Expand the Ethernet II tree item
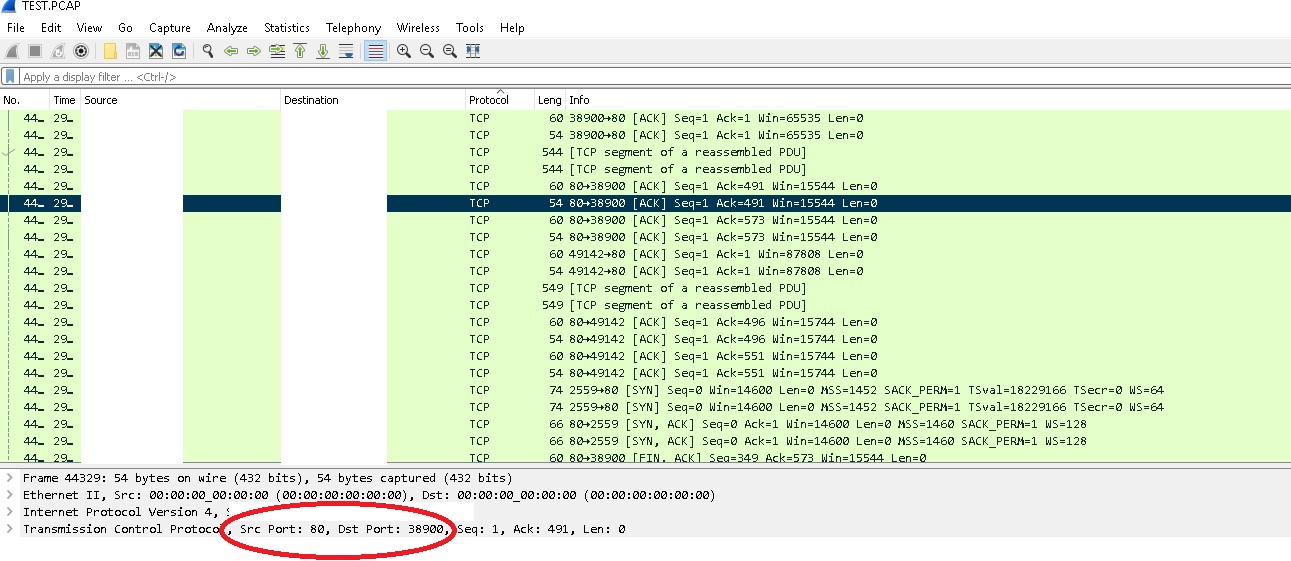The image size is (1291, 561). point(10,495)
